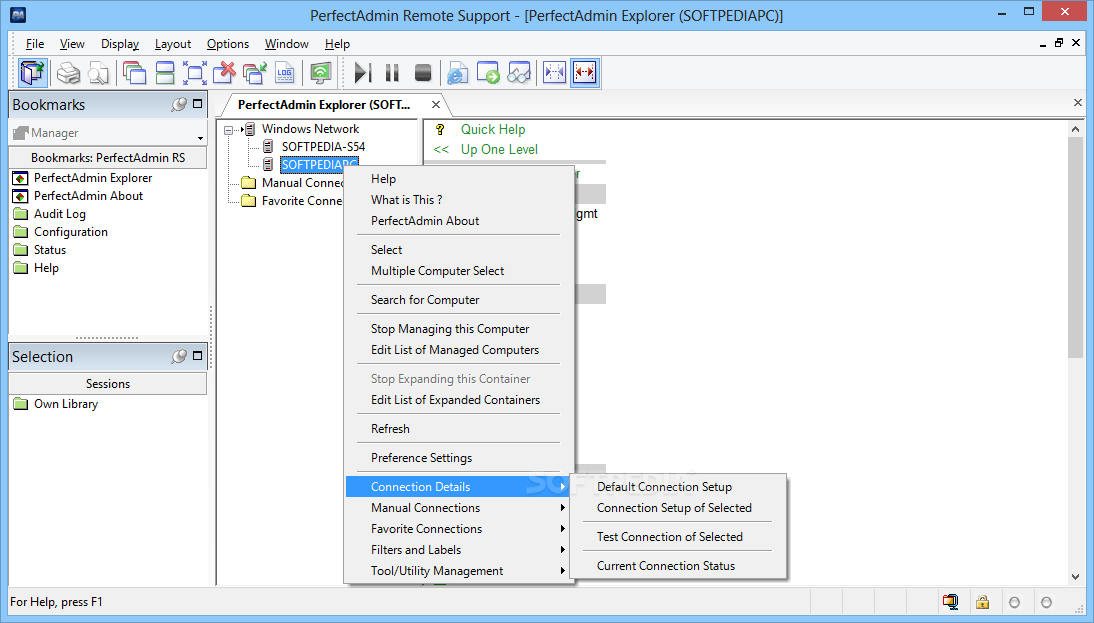The image size is (1094, 623).
Task: Open the Options menu
Action: (227, 44)
